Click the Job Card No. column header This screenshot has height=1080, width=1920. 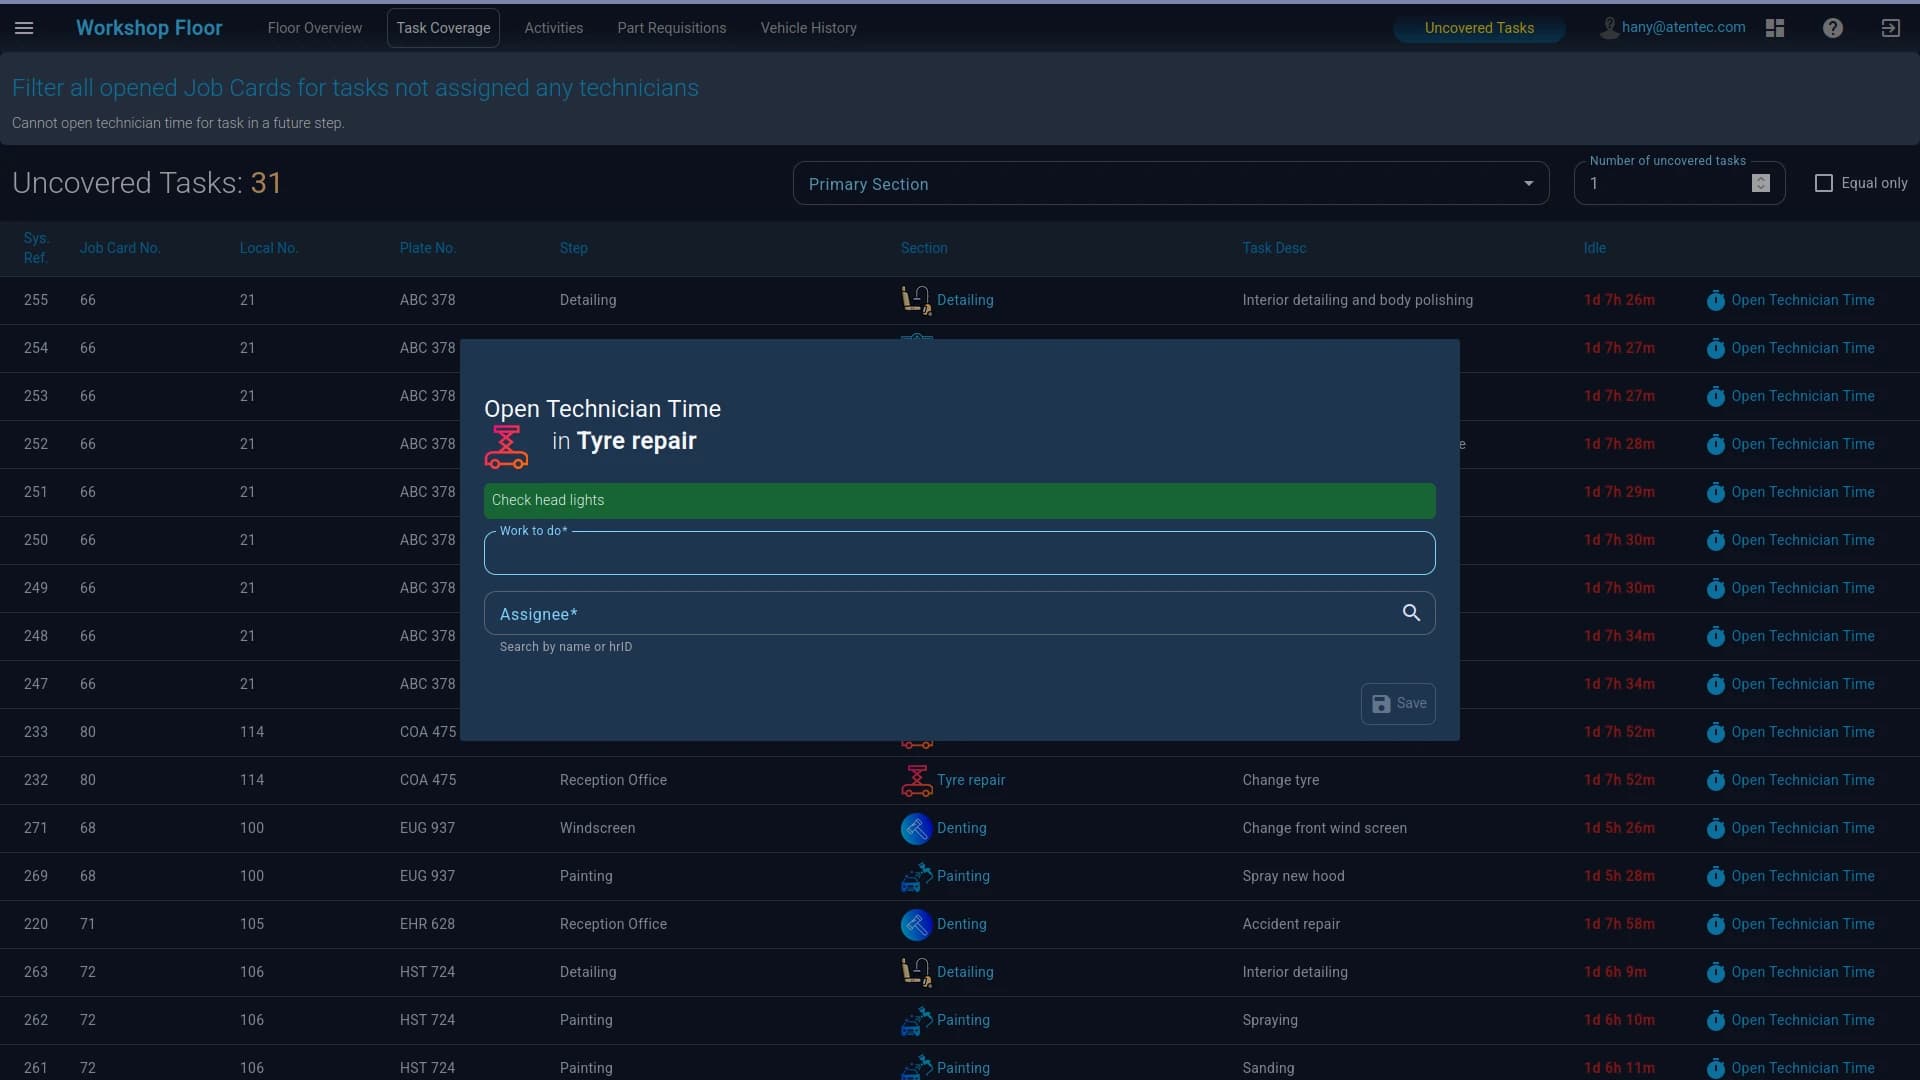pos(120,248)
